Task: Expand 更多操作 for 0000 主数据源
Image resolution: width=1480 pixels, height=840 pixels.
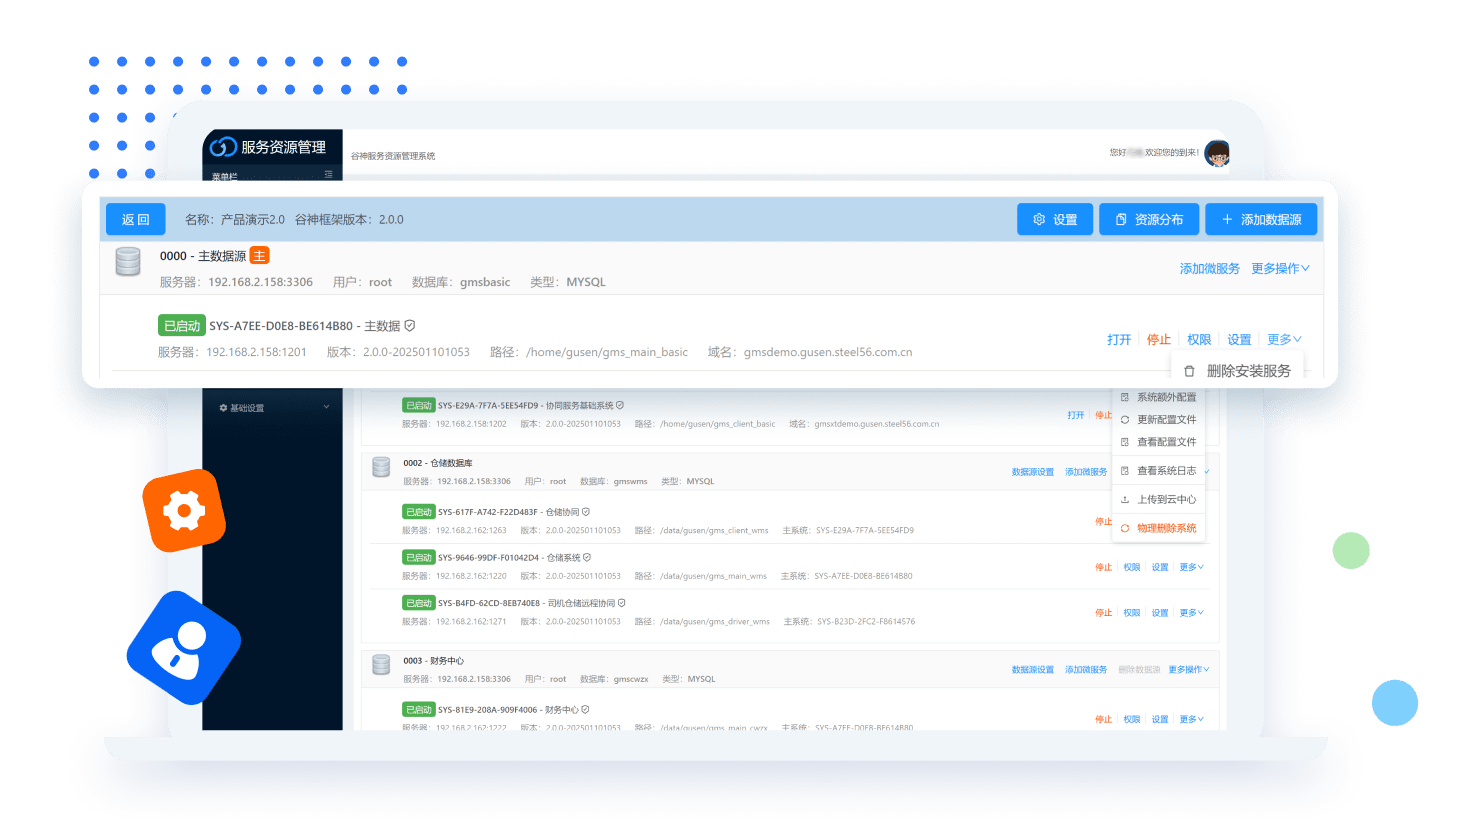Action: point(1280,269)
